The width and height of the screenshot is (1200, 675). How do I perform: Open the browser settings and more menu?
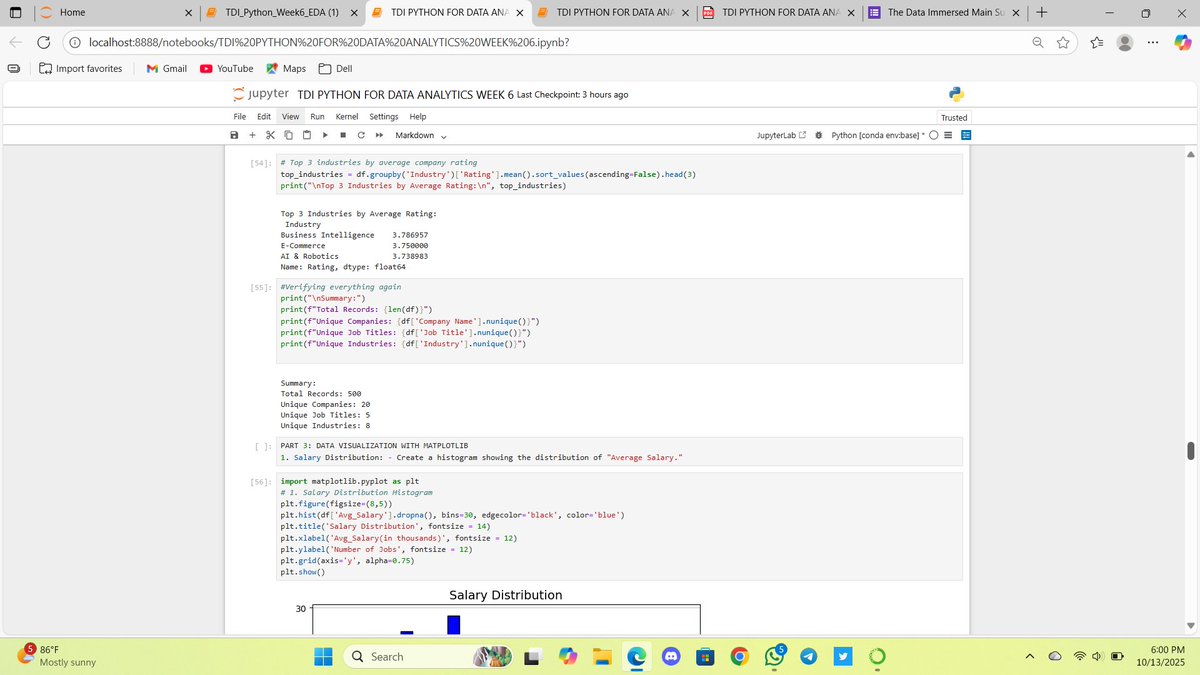click(x=1155, y=43)
